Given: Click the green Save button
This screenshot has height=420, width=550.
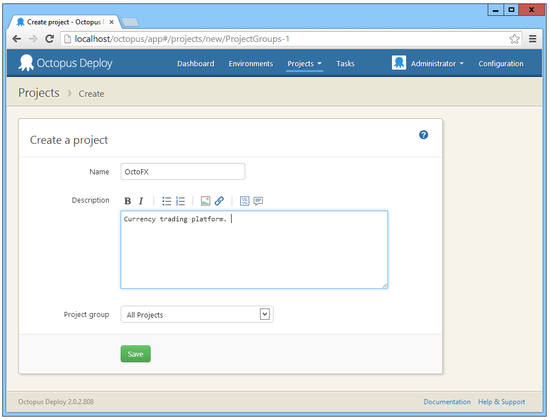Looking at the screenshot, I should [x=135, y=354].
